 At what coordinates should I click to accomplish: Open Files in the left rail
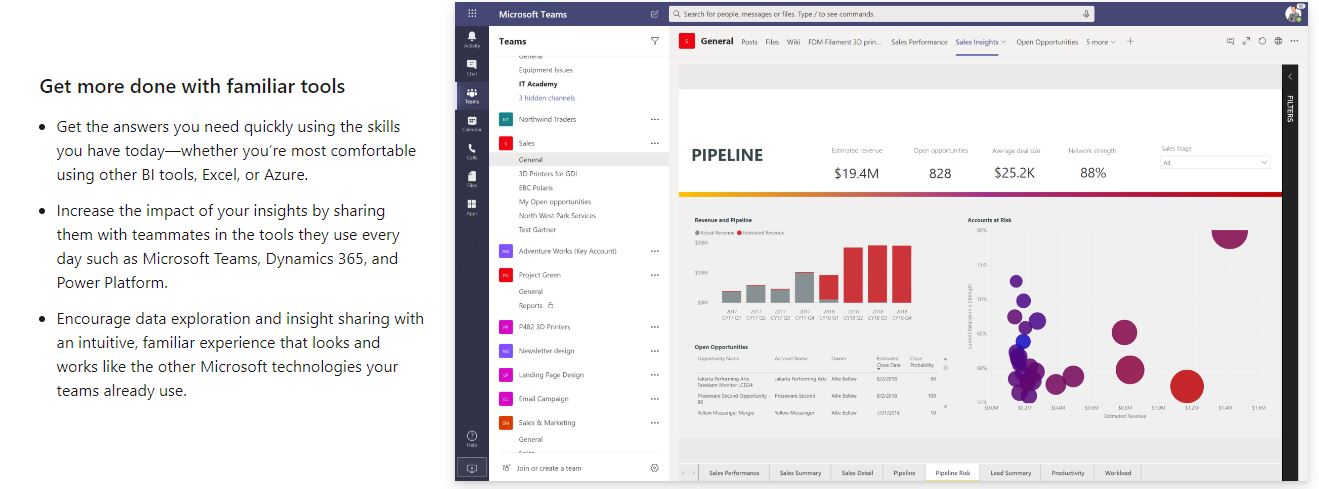pos(472,179)
